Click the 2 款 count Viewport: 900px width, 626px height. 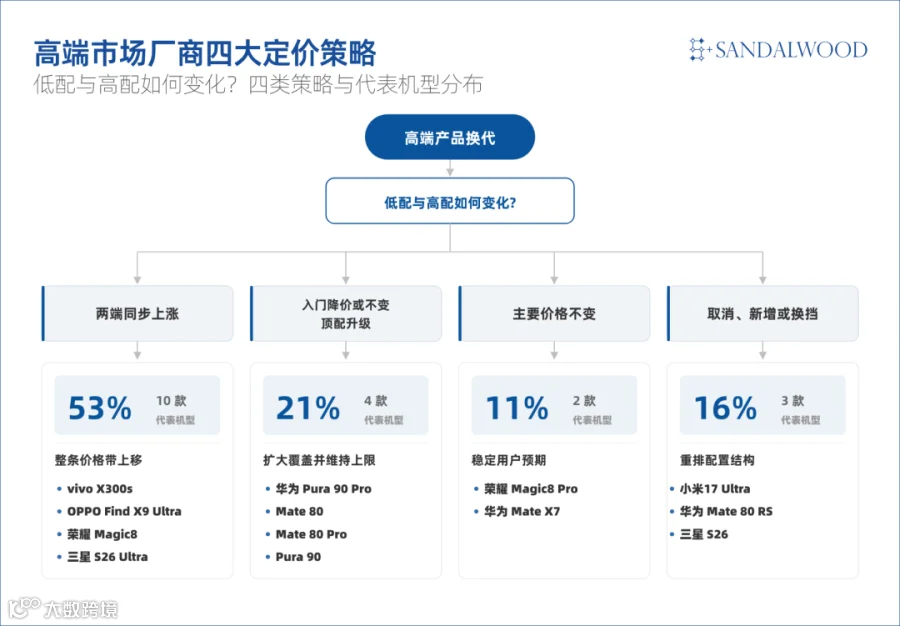click(584, 401)
